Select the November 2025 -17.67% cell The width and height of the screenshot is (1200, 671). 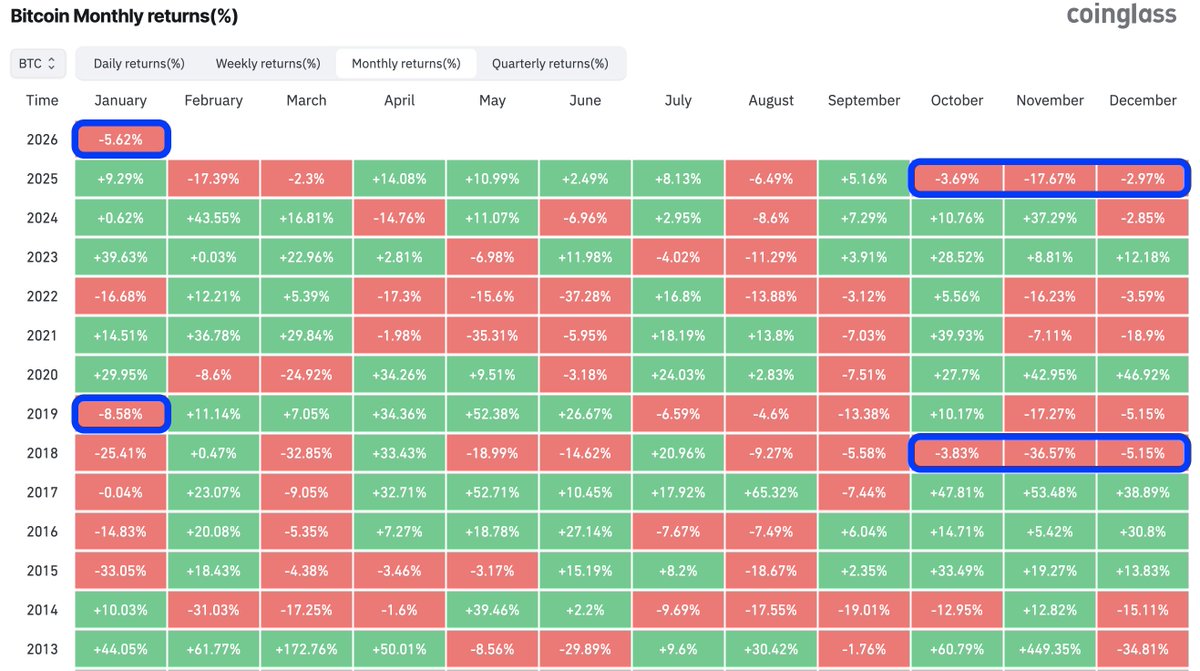tap(1049, 179)
